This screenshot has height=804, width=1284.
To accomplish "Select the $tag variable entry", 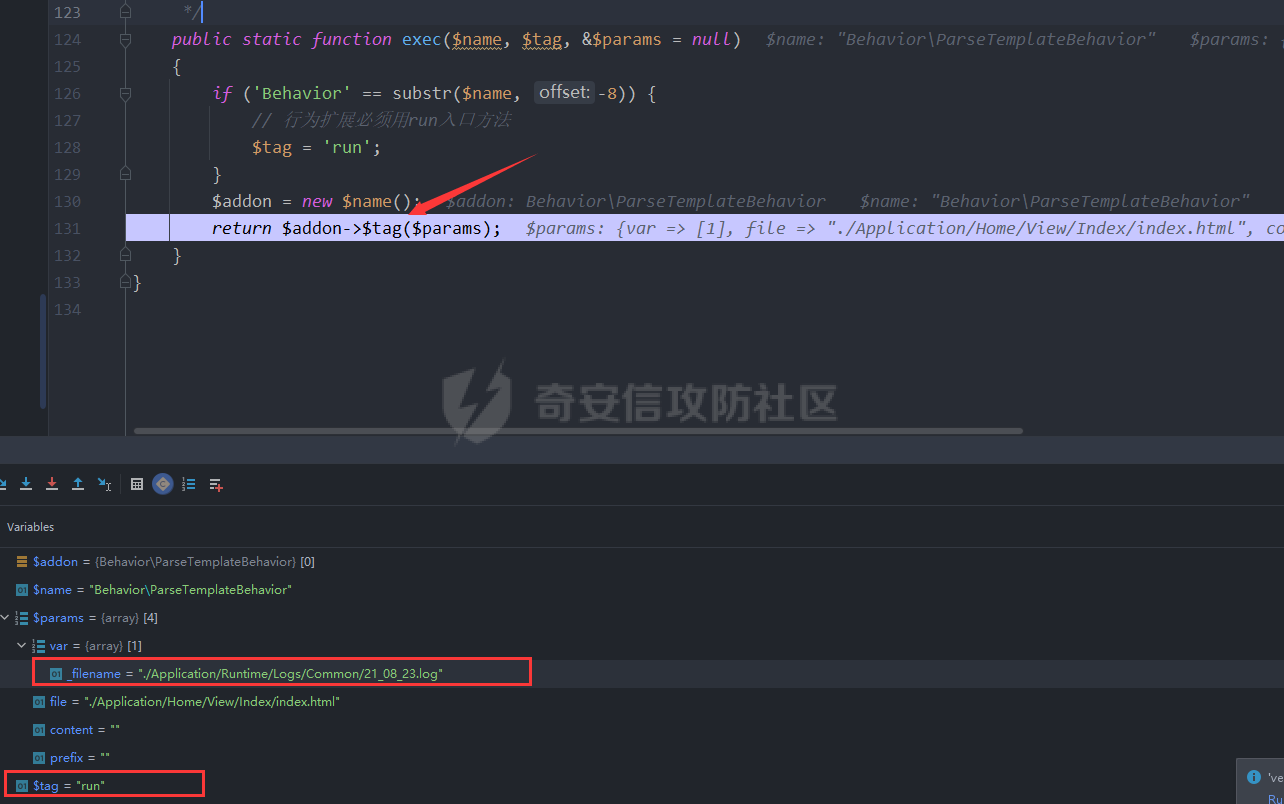I will tap(68, 786).
